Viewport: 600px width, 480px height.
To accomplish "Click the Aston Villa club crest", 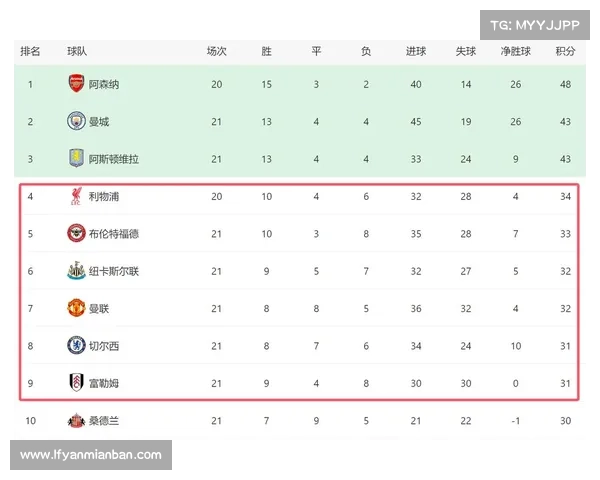I will 77,158.
